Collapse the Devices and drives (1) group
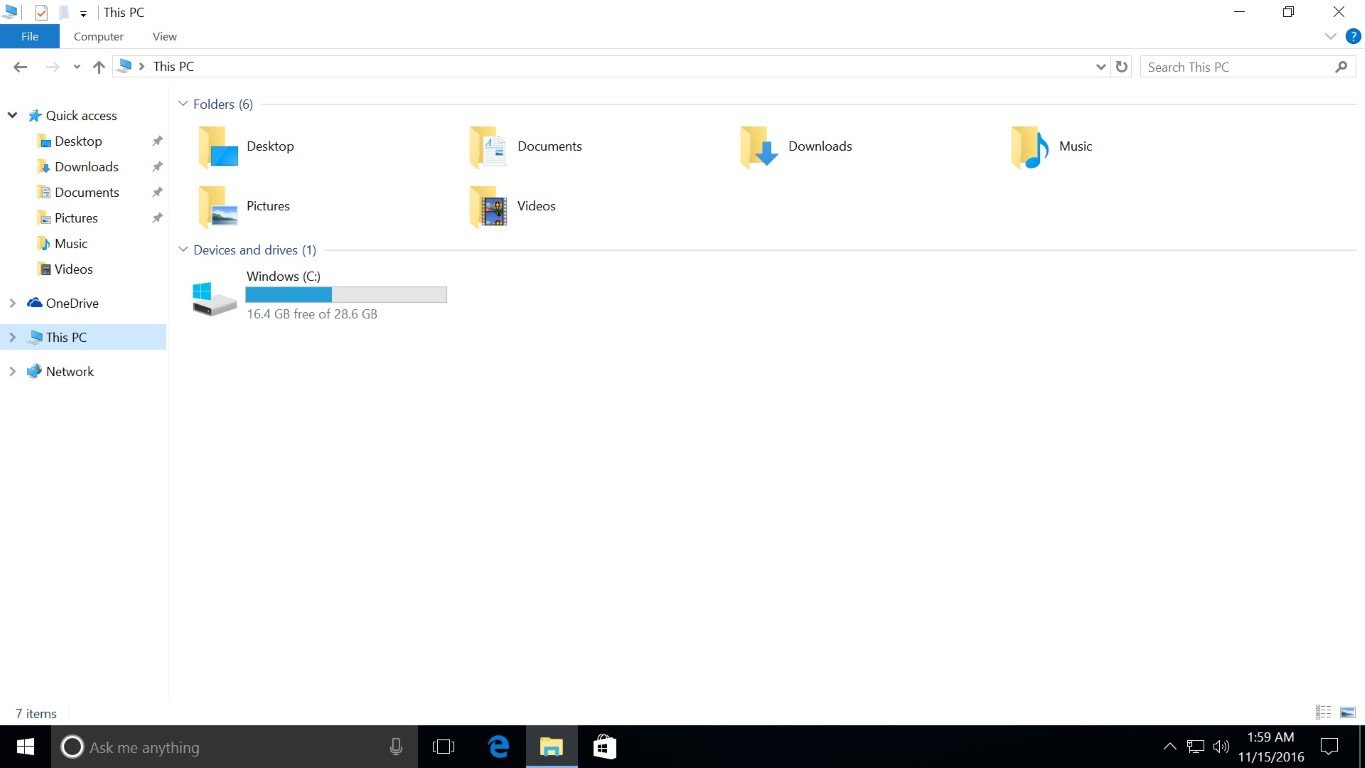The height and width of the screenshot is (768, 1365). (x=183, y=250)
